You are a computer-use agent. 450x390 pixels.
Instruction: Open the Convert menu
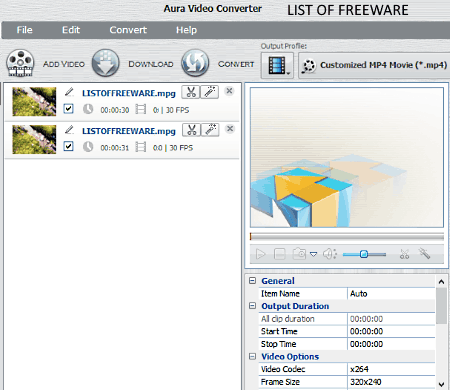128,30
